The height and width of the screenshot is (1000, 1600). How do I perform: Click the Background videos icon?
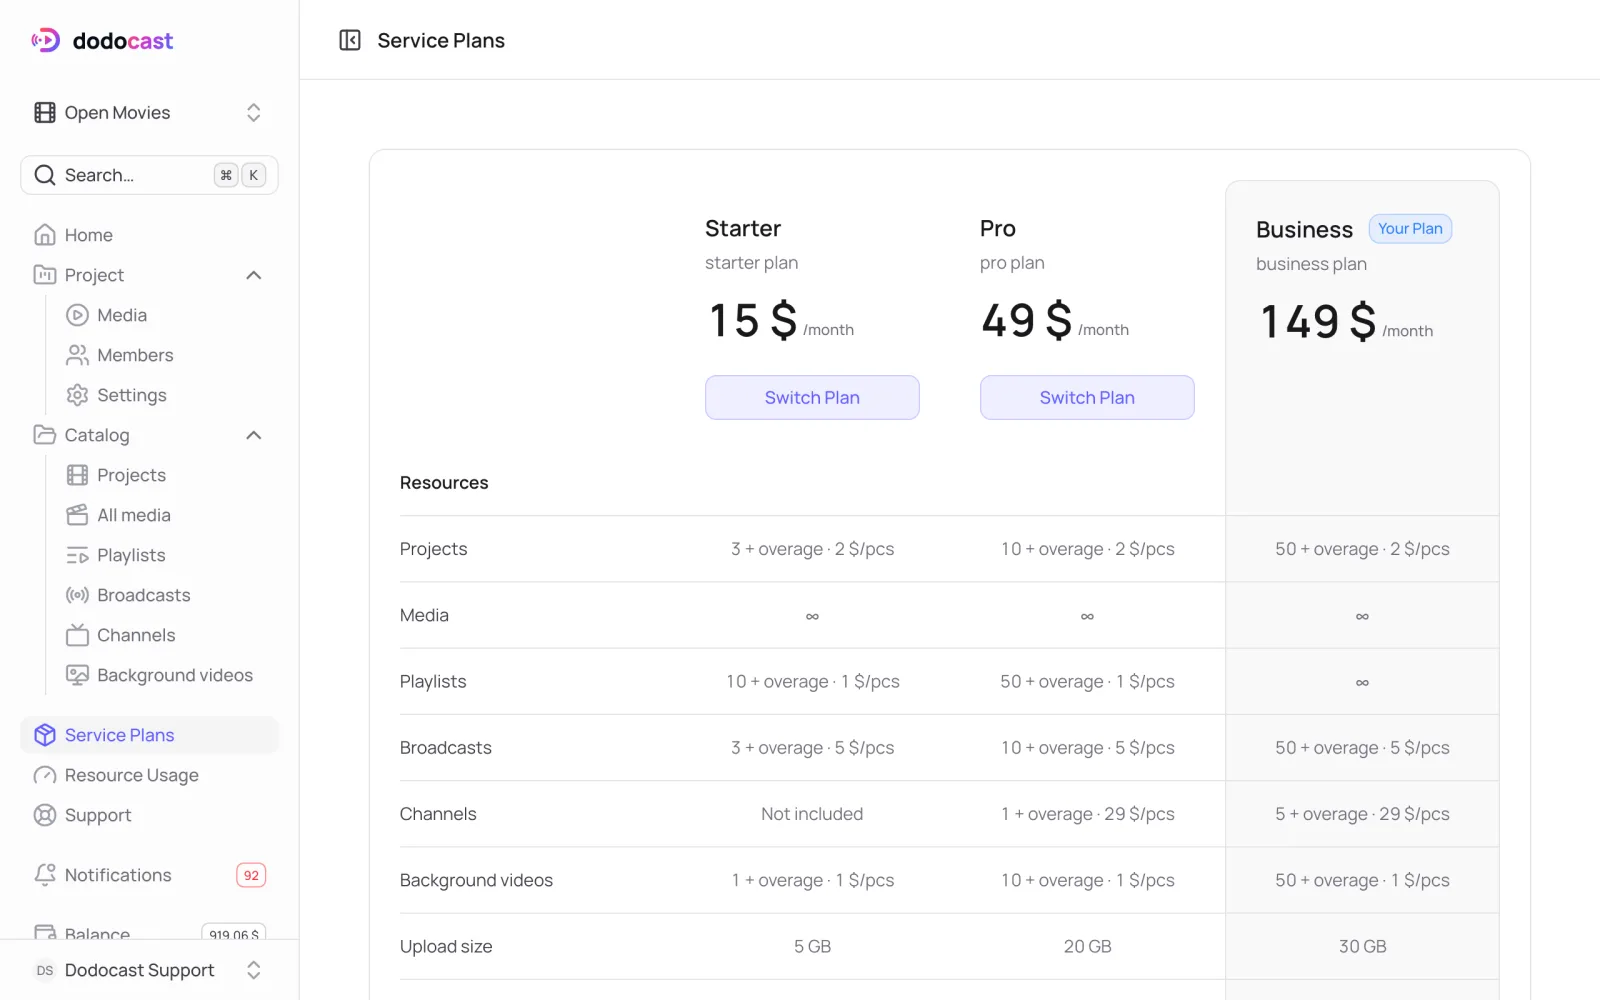click(x=77, y=675)
